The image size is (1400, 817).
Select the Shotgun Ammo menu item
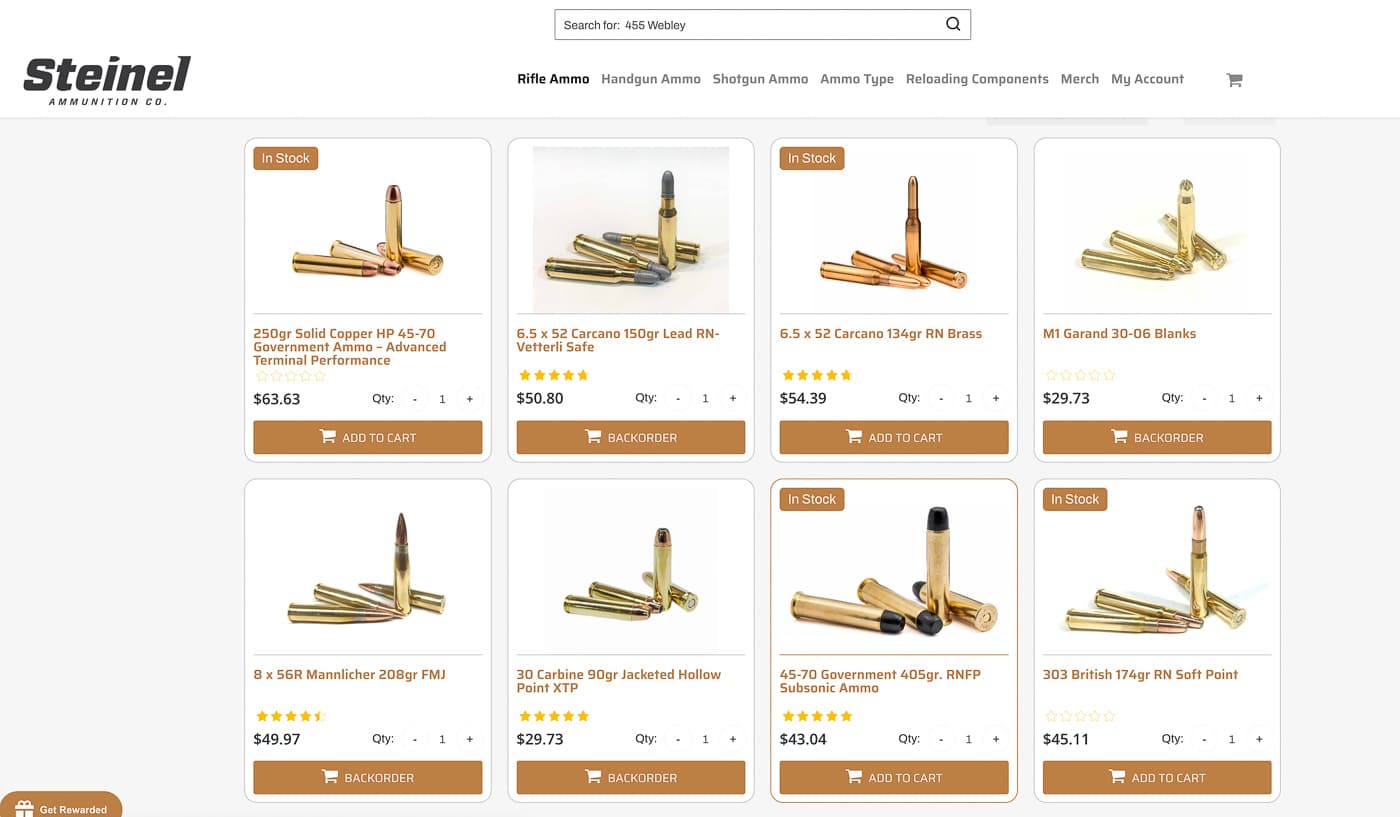pyautogui.click(x=760, y=79)
